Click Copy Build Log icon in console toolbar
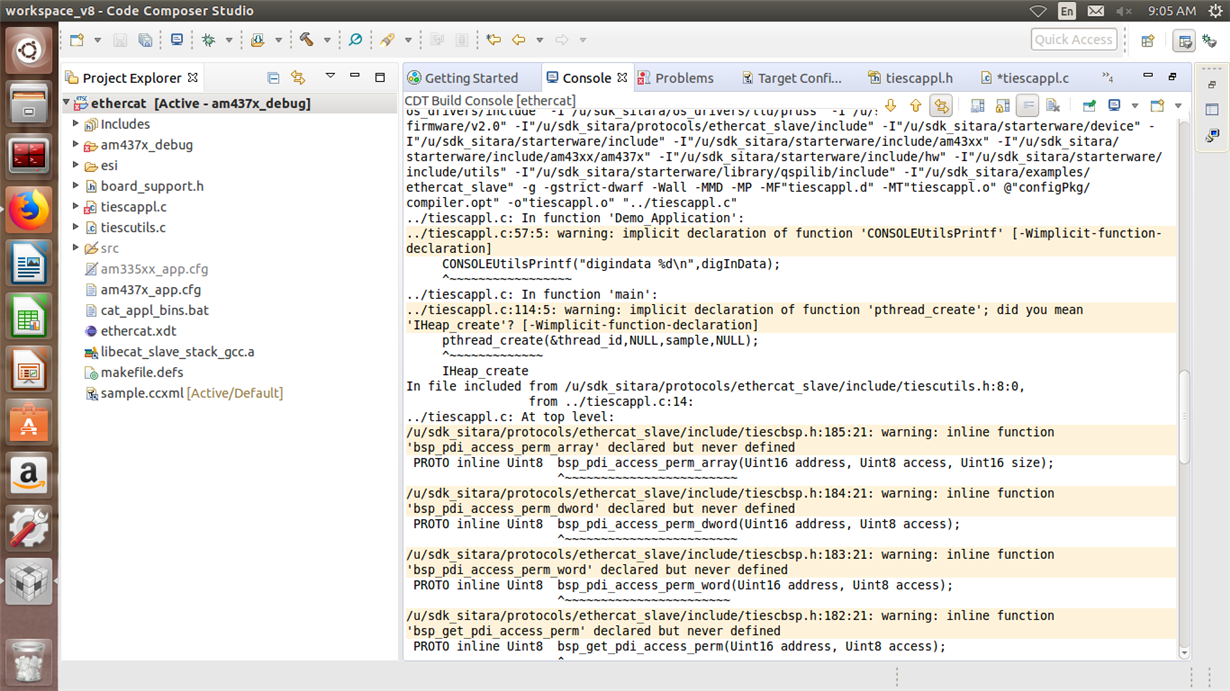Viewport: 1230px width, 691px height. [977, 105]
